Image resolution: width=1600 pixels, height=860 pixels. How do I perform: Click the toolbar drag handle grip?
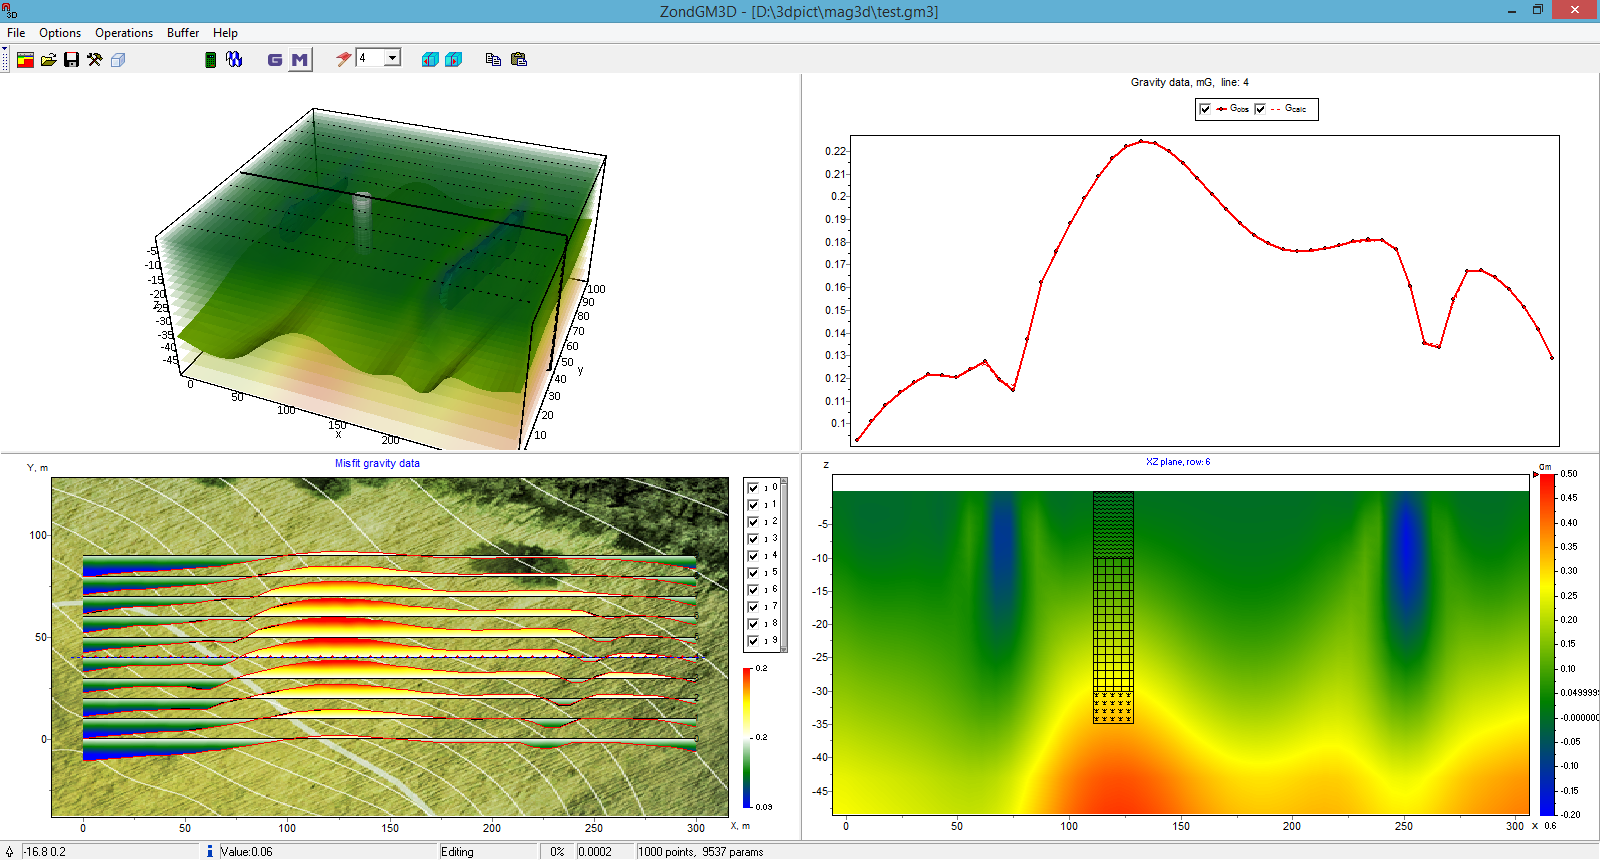pyautogui.click(x=5, y=59)
